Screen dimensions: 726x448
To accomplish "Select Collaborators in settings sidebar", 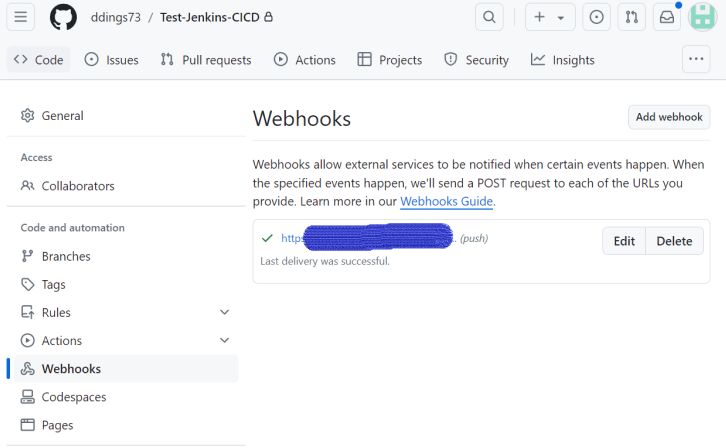I will pos(126,186).
